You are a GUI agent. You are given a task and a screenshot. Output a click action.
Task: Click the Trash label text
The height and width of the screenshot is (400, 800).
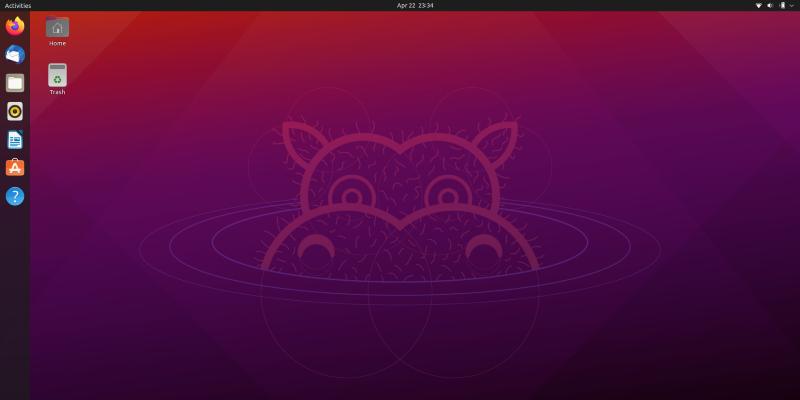[57, 92]
